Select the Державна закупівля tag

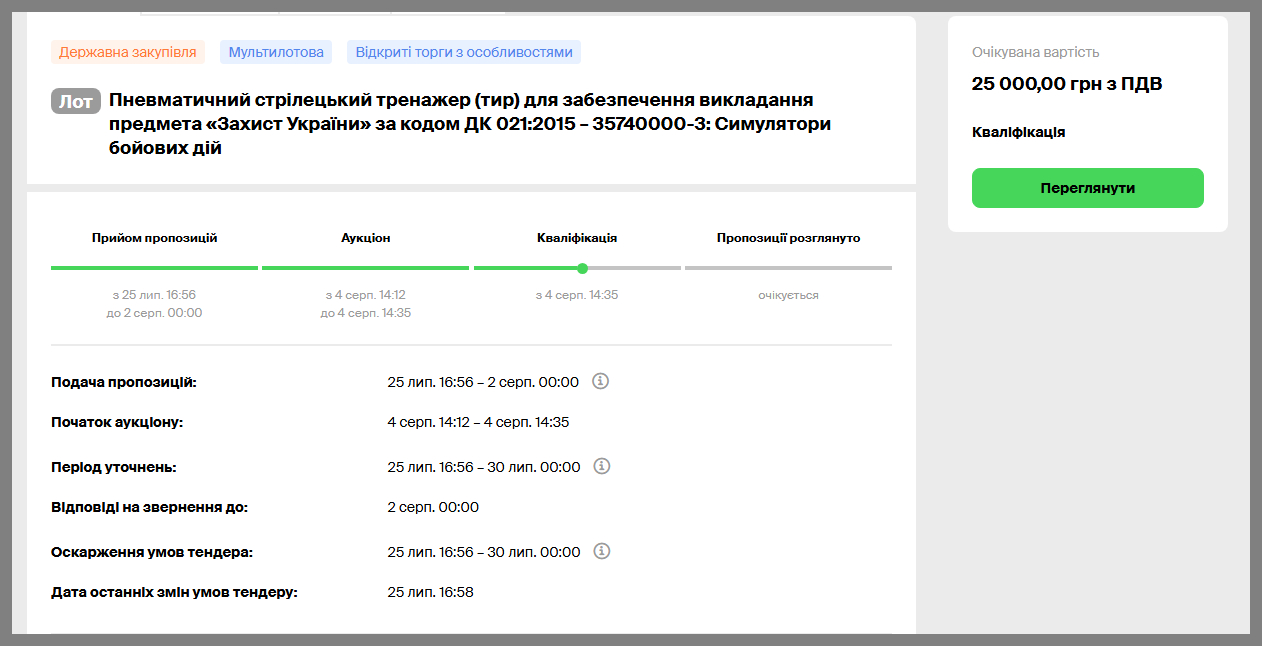(x=127, y=52)
